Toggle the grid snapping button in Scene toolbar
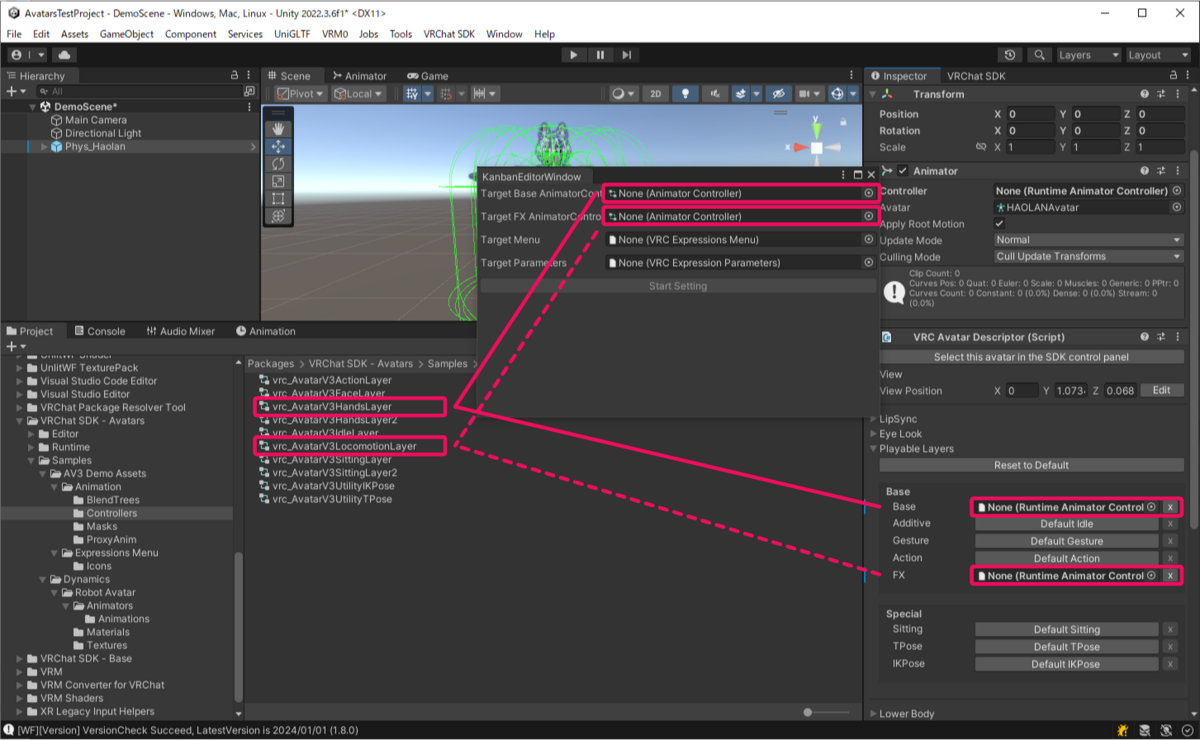1200x740 pixels. (x=412, y=94)
